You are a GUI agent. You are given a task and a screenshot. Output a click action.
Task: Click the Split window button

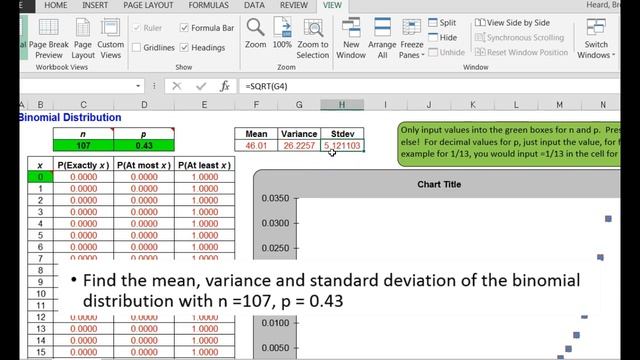[x=442, y=23]
